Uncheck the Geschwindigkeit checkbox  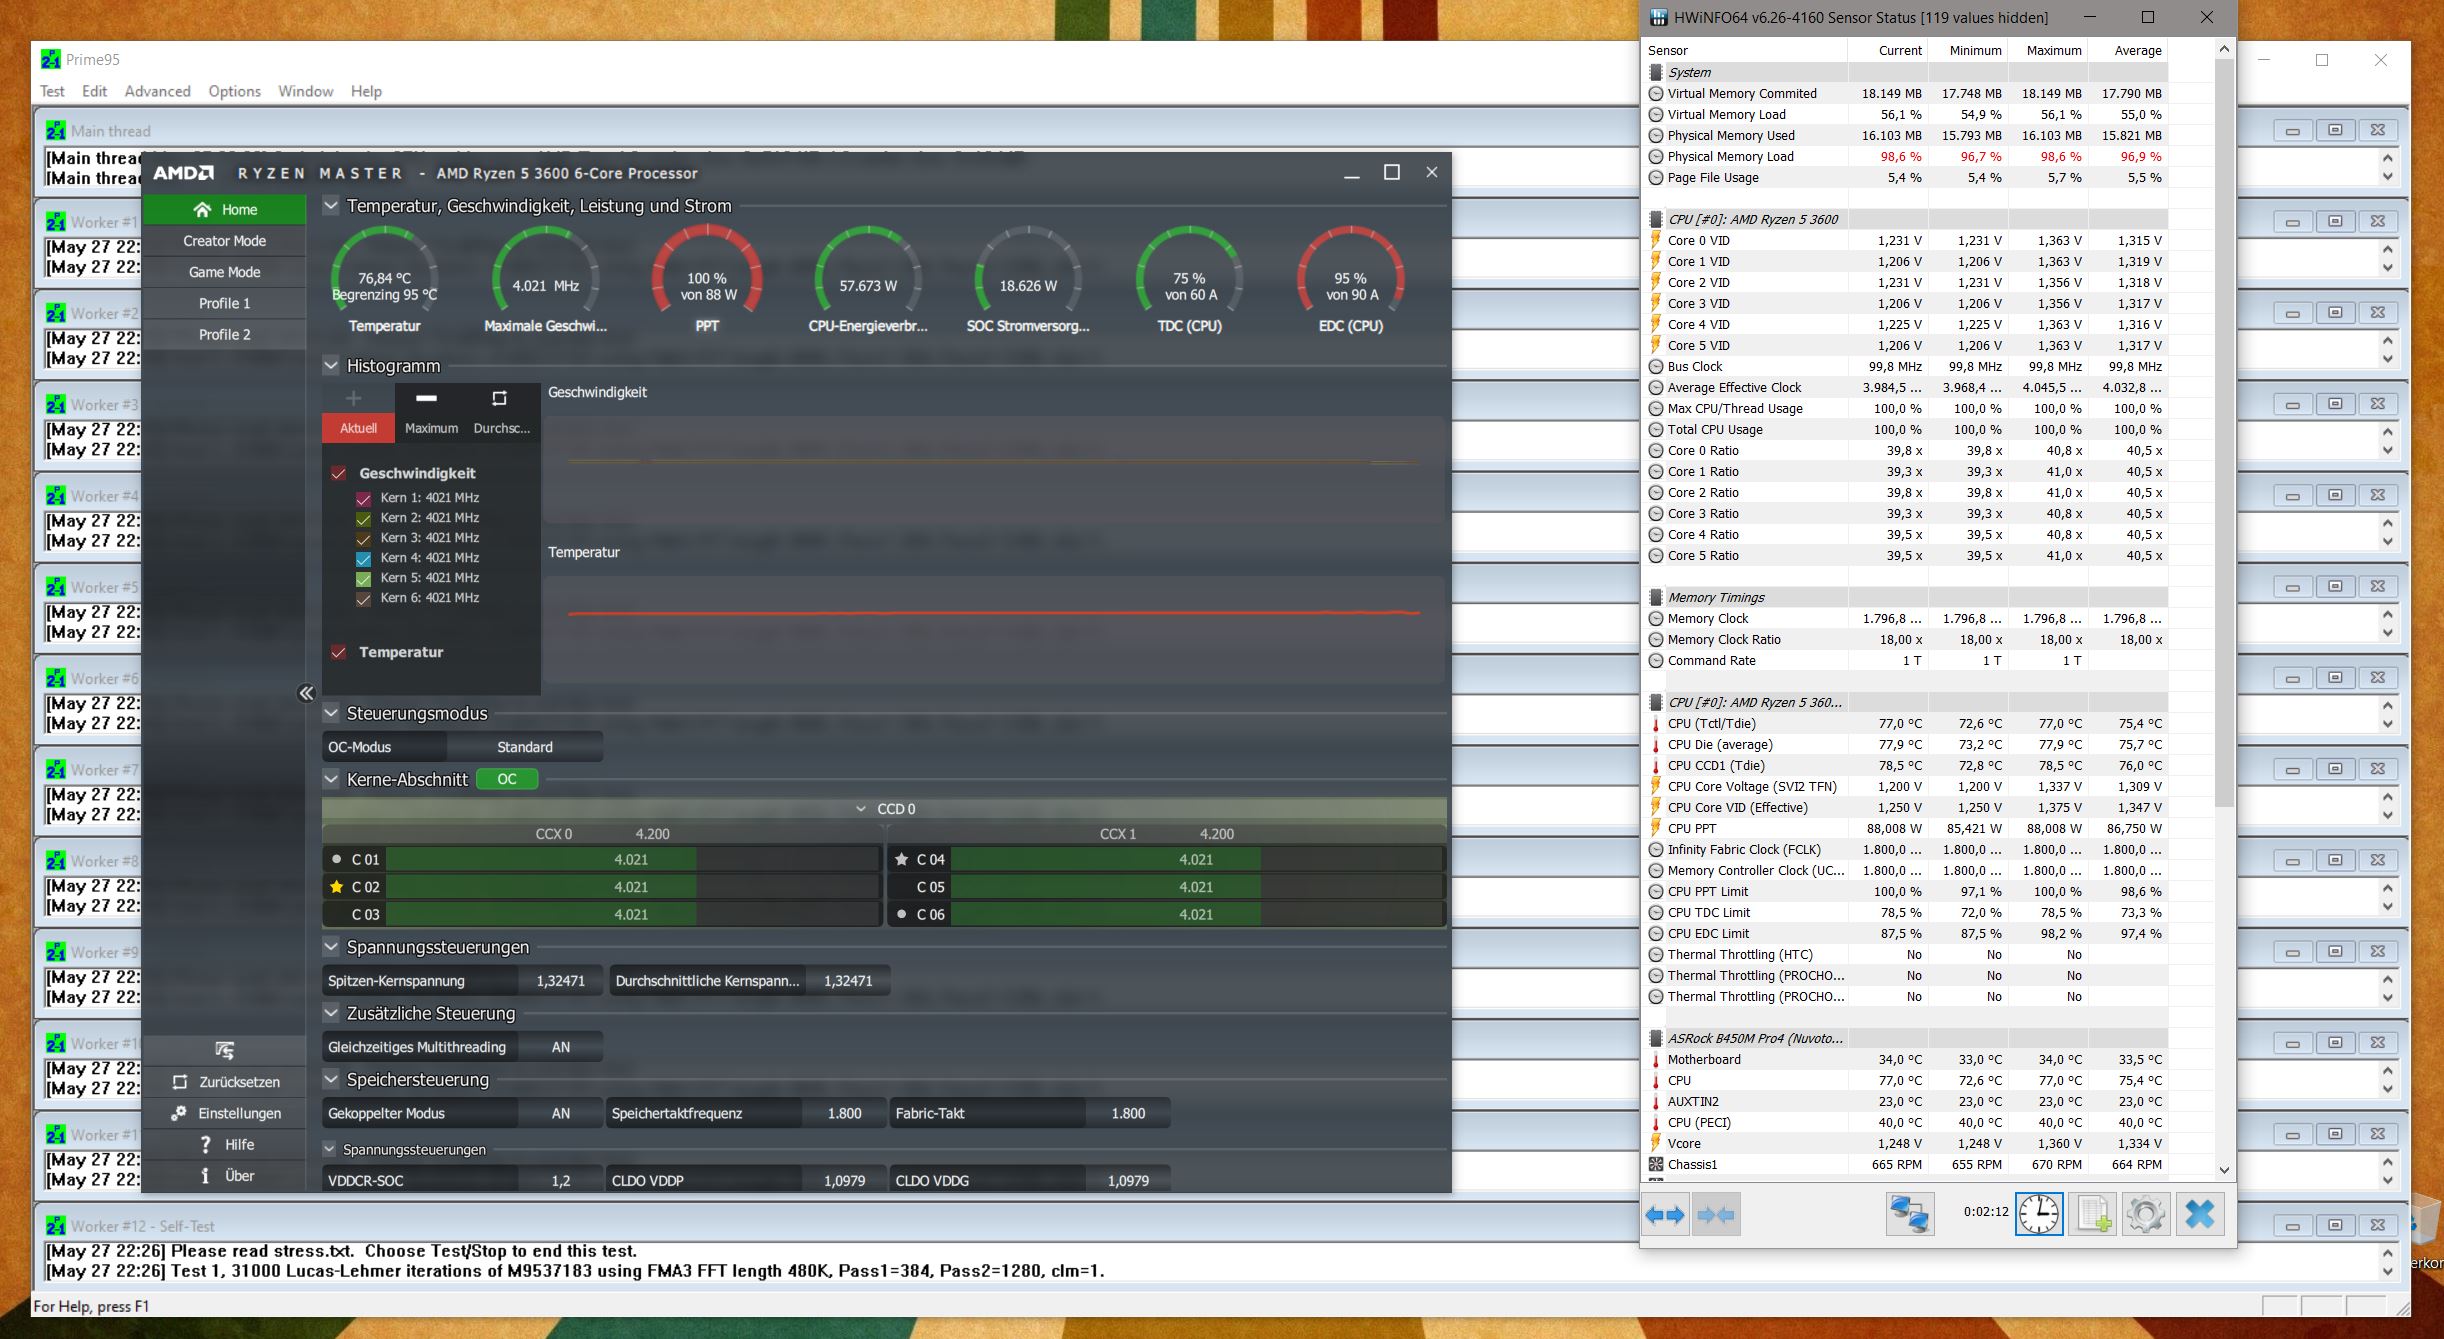coord(339,473)
